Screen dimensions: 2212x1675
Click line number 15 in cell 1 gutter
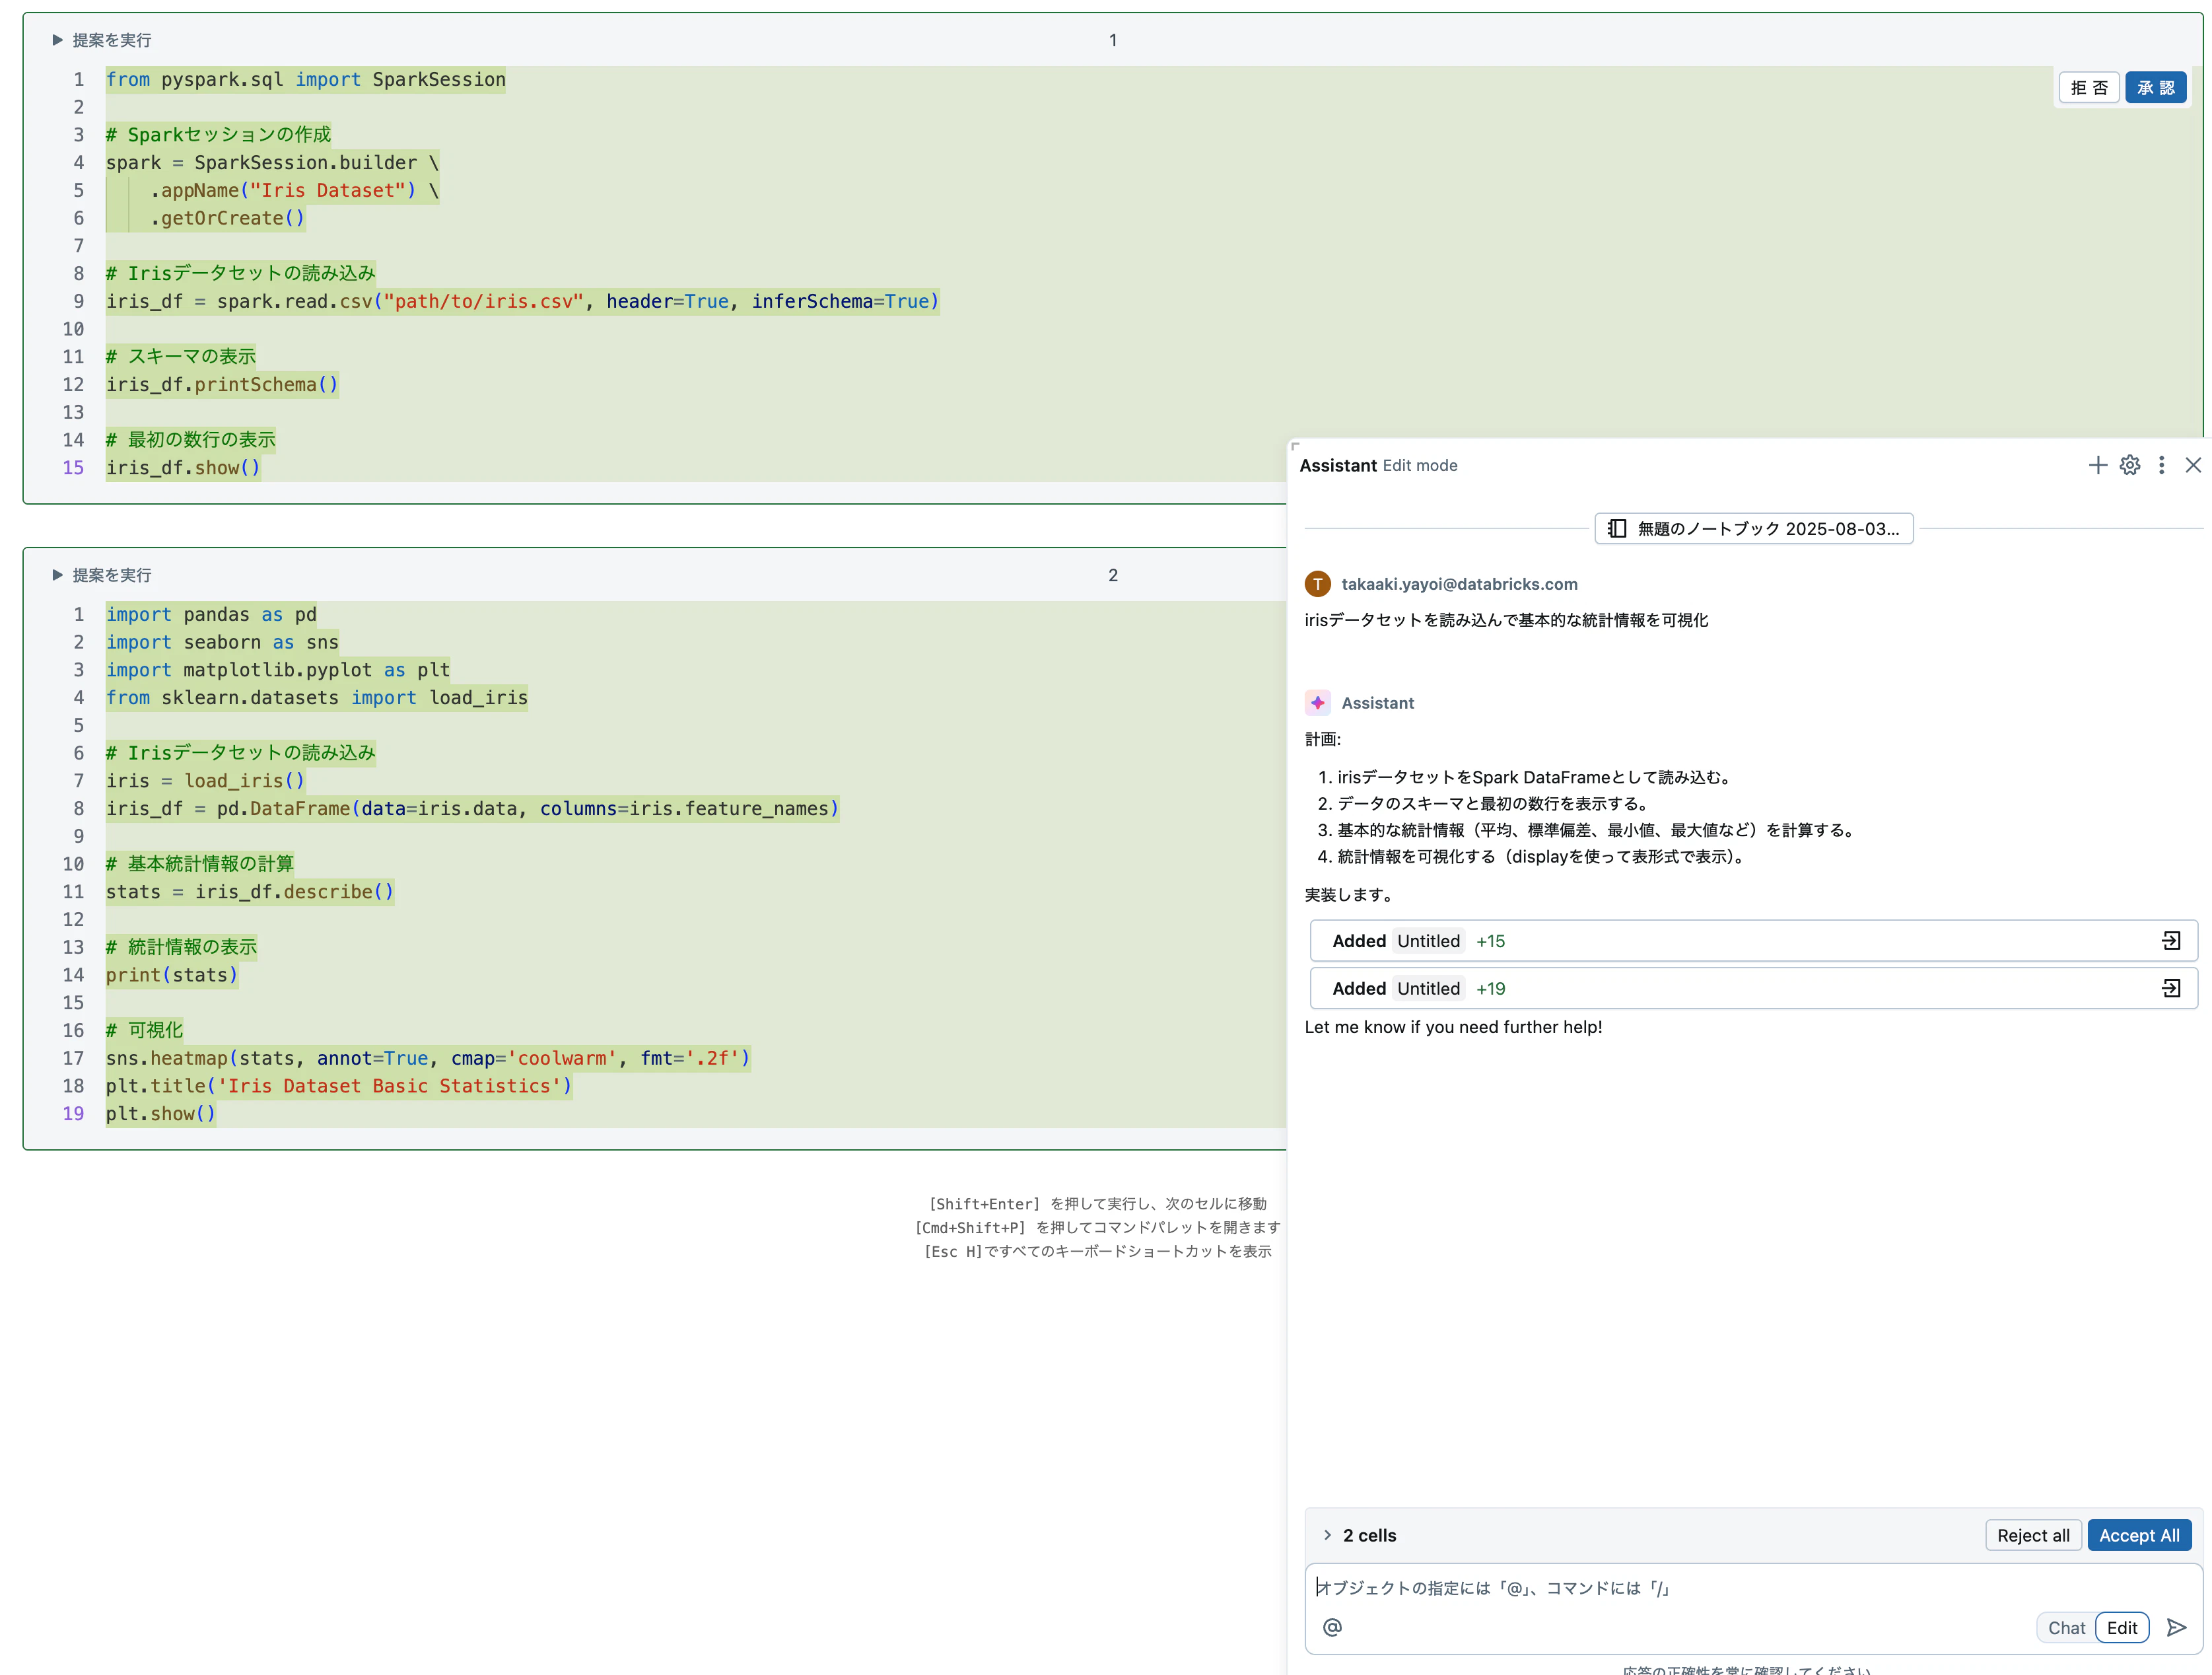coord(74,468)
